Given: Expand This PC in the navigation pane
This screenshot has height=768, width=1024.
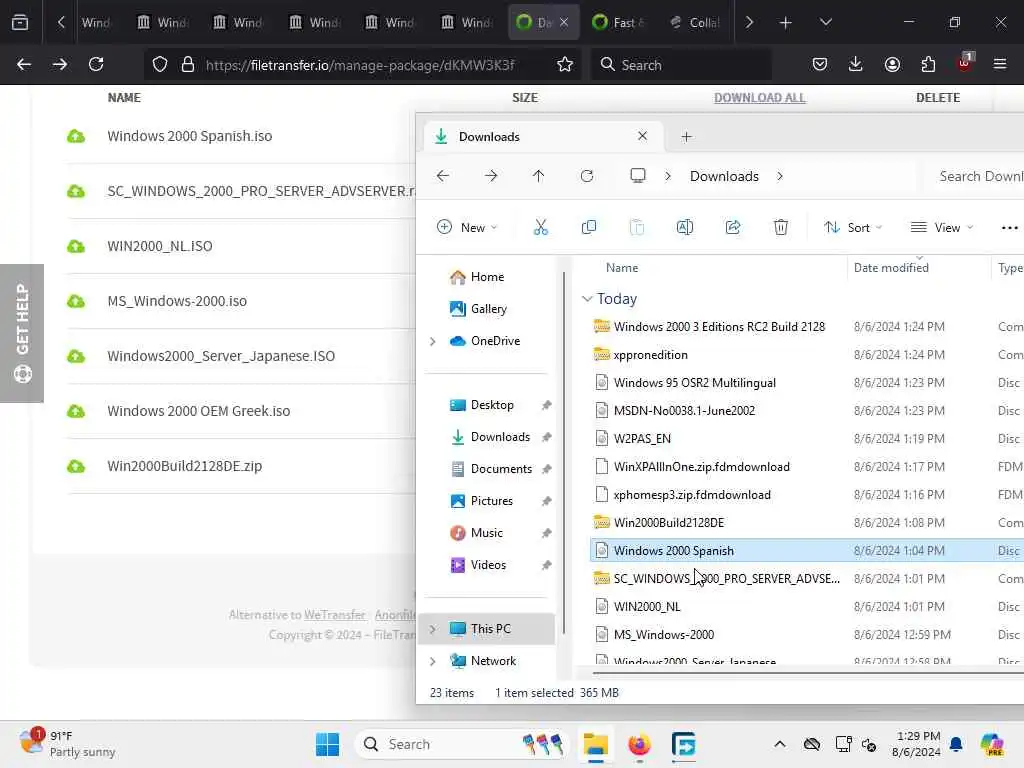Looking at the screenshot, I should [x=432, y=629].
